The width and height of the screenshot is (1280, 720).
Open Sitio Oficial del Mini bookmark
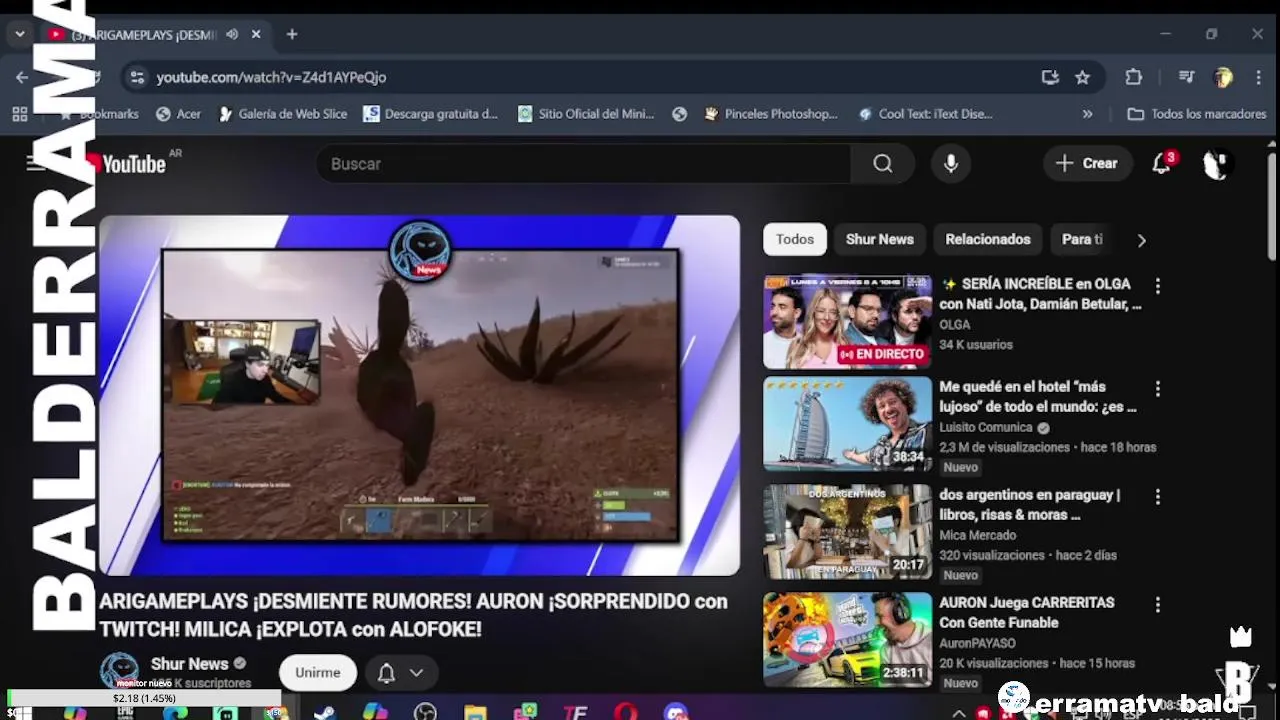[x=586, y=114]
